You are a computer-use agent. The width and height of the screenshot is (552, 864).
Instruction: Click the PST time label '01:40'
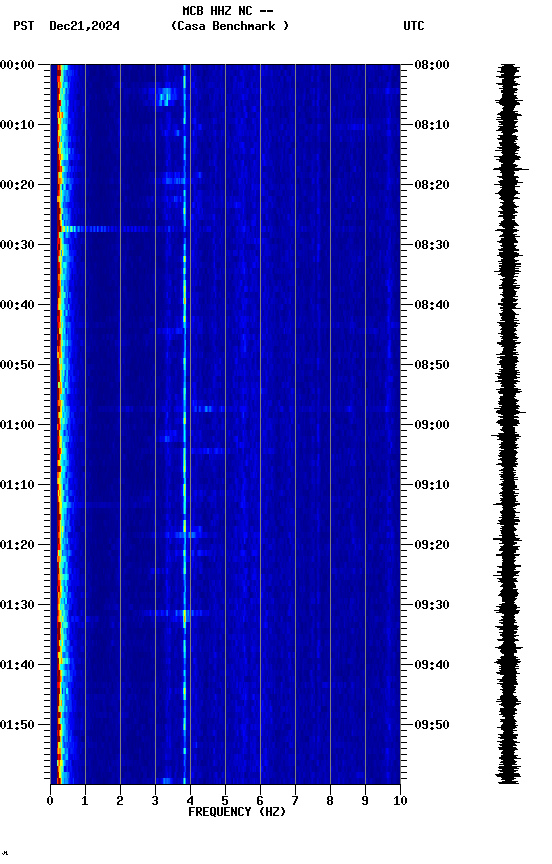coord(17,666)
